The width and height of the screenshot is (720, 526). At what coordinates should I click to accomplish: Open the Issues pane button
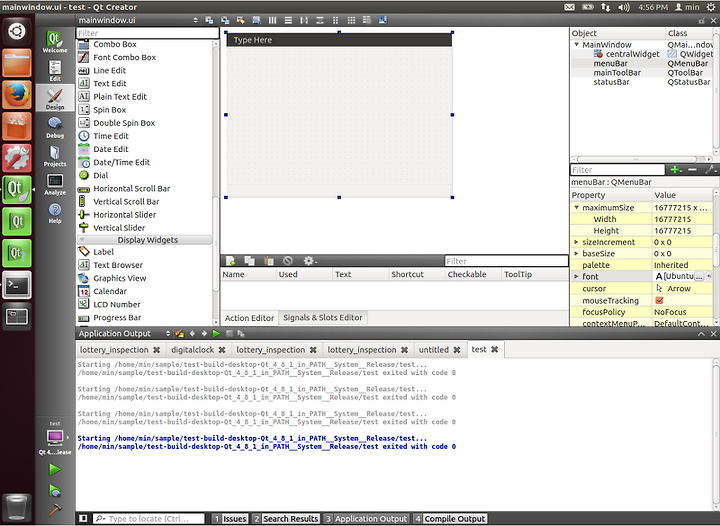coord(230,519)
